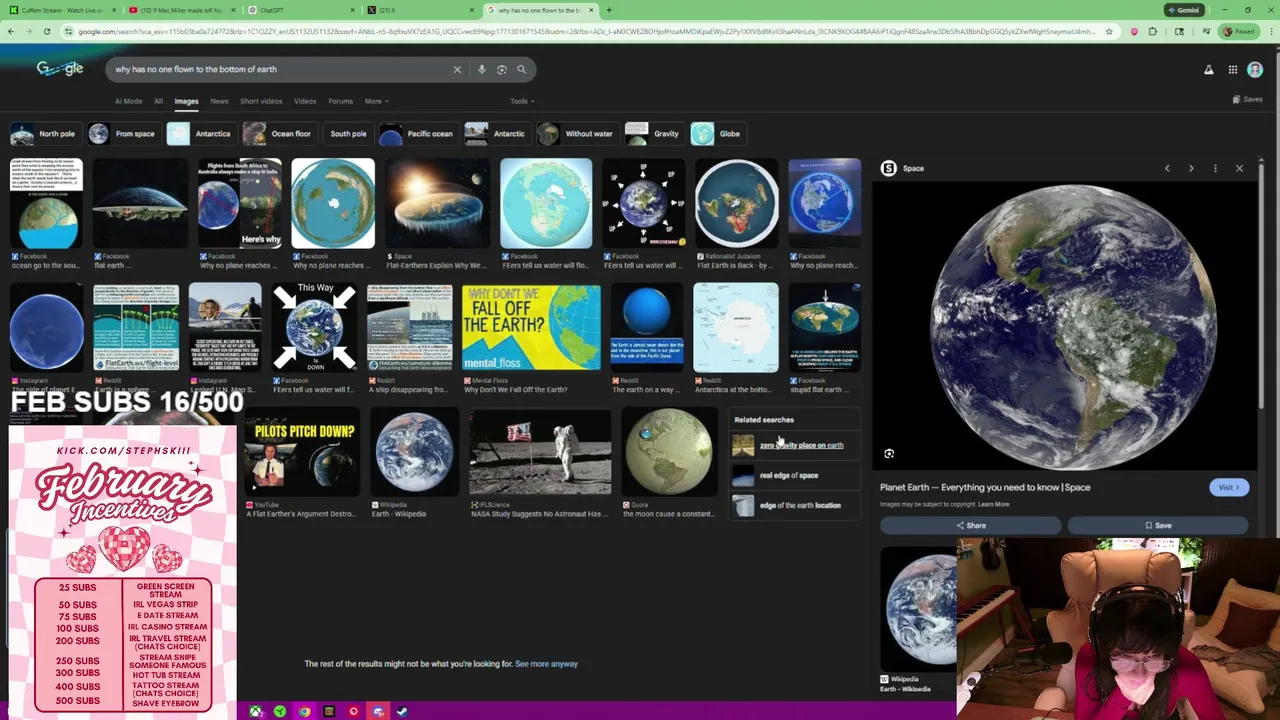This screenshot has width=1280, height=720.
Task: Open Steam from the taskbar
Action: pyautogui.click(x=402, y=711)
